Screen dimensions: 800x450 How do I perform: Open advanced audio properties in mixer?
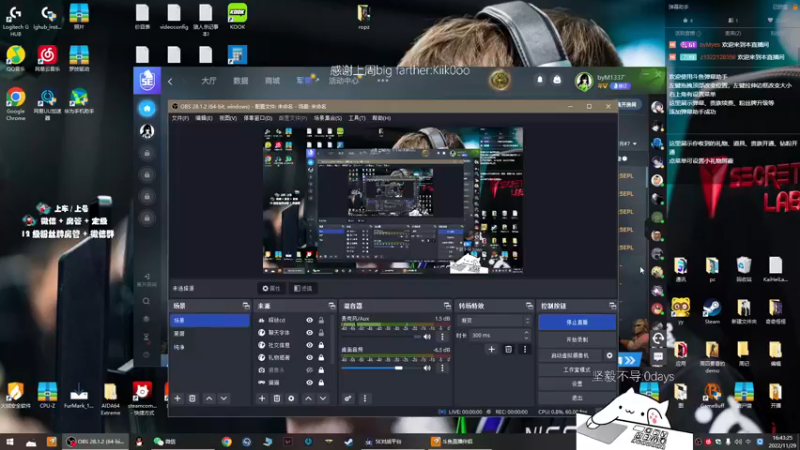pyautogui.click(x=348, y=398)
